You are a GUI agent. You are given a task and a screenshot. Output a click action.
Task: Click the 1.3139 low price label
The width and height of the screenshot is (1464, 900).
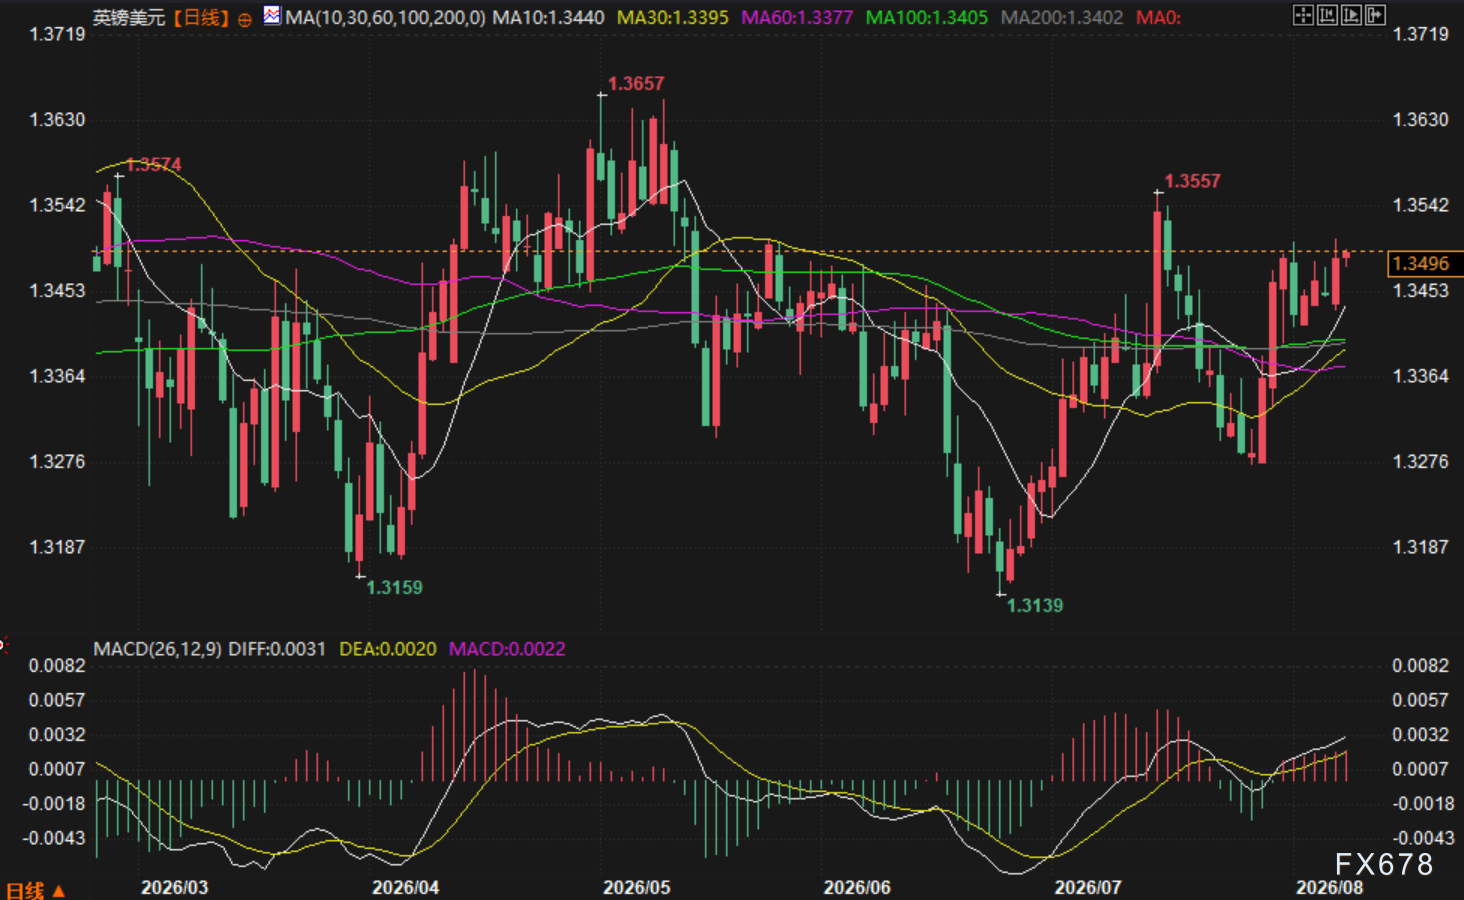tap(1034, 606)
